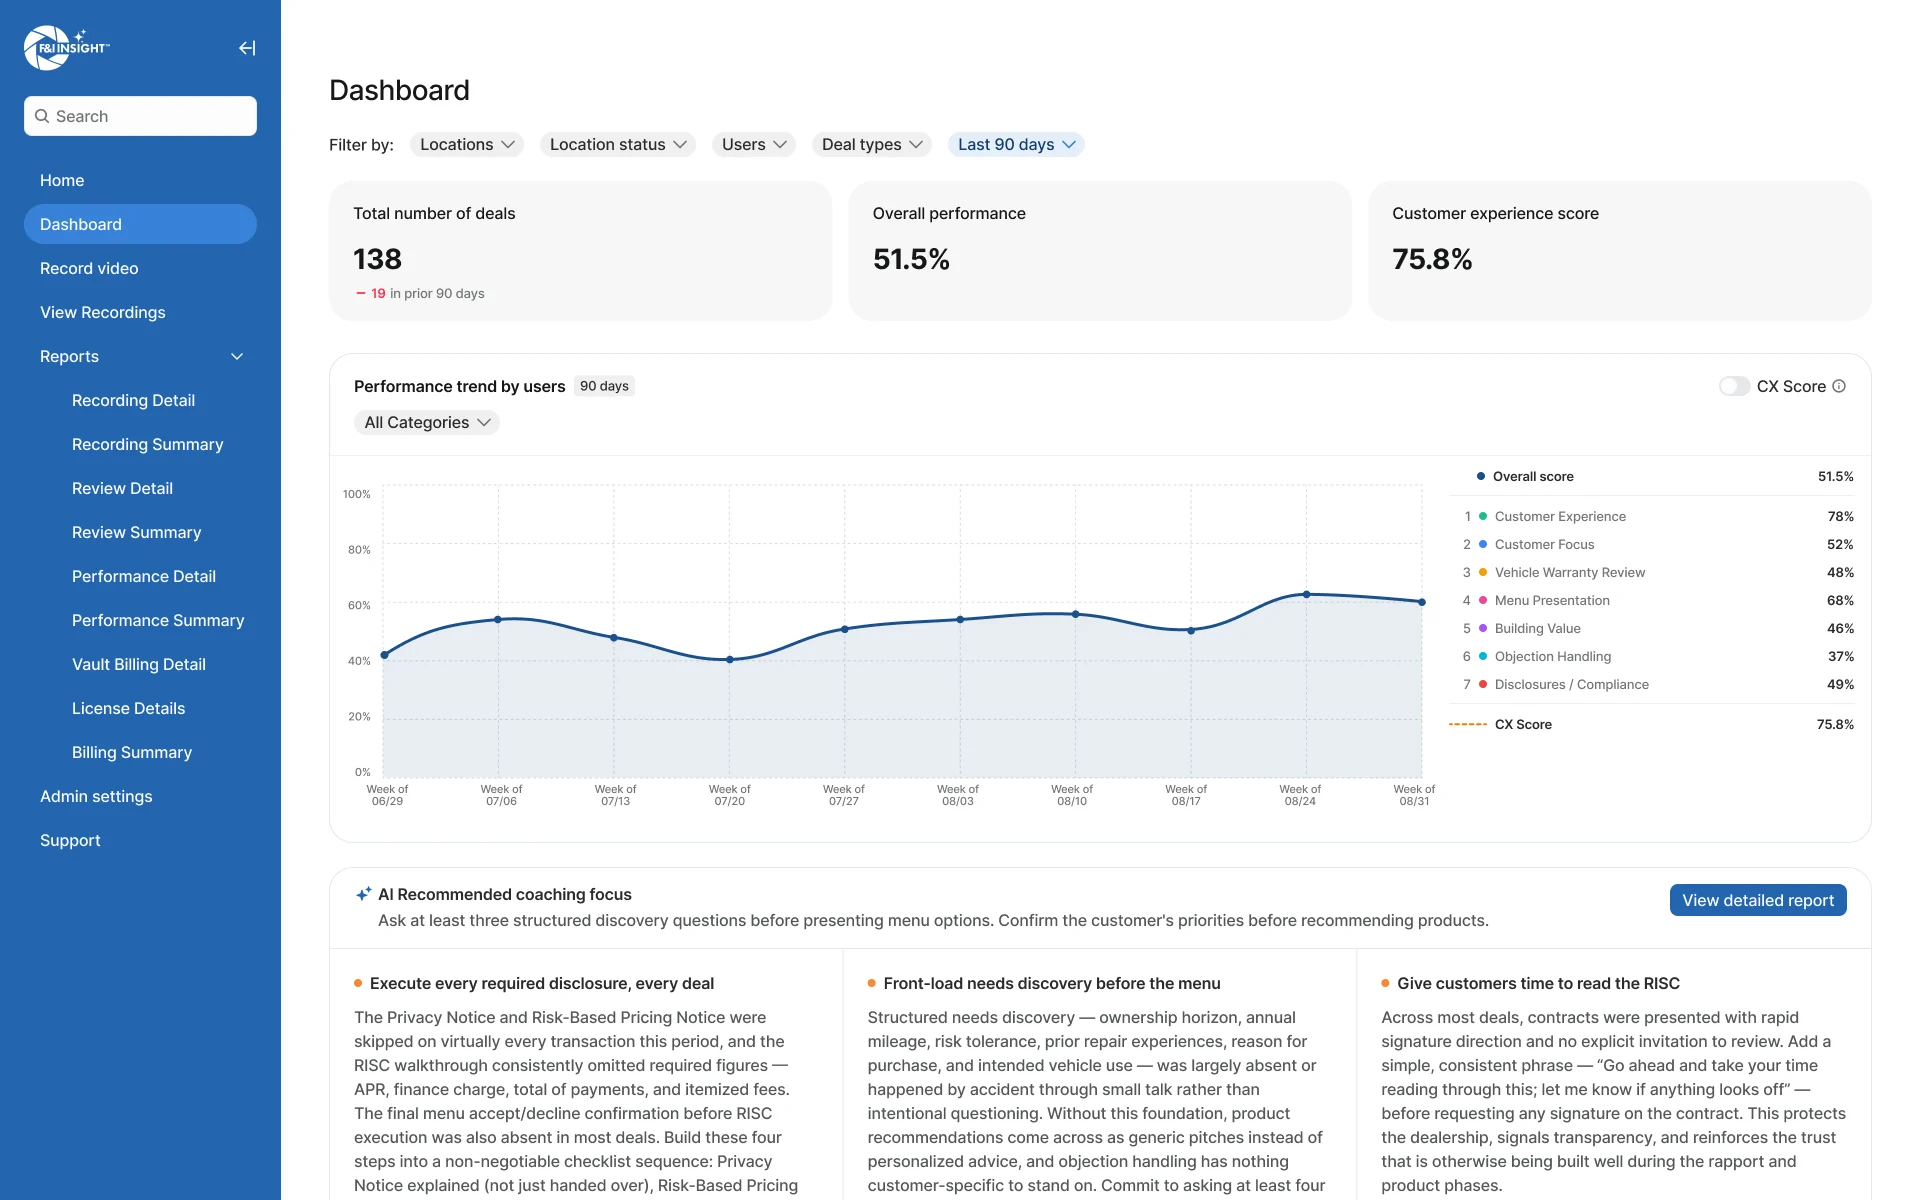This screenshot has height=1200, width=1920.
Task: Click the CX Score dashed-line legend entry
Action: tap(1651, 725)
